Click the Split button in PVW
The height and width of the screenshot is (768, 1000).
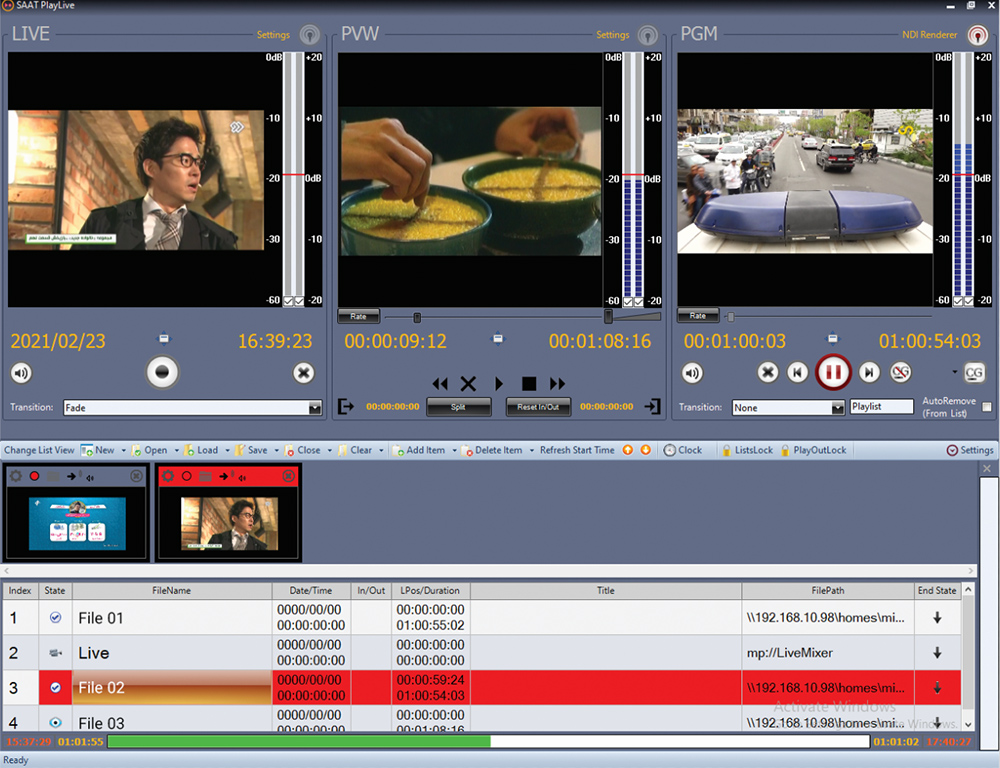[458, 407]
